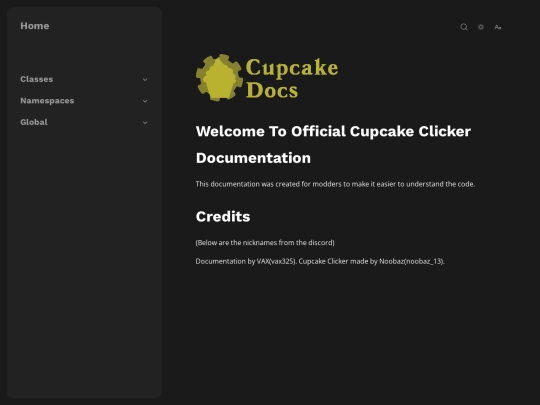Open the font size adjustment icon
Screen dimensions: 540x405
click(x=498, y=27)
